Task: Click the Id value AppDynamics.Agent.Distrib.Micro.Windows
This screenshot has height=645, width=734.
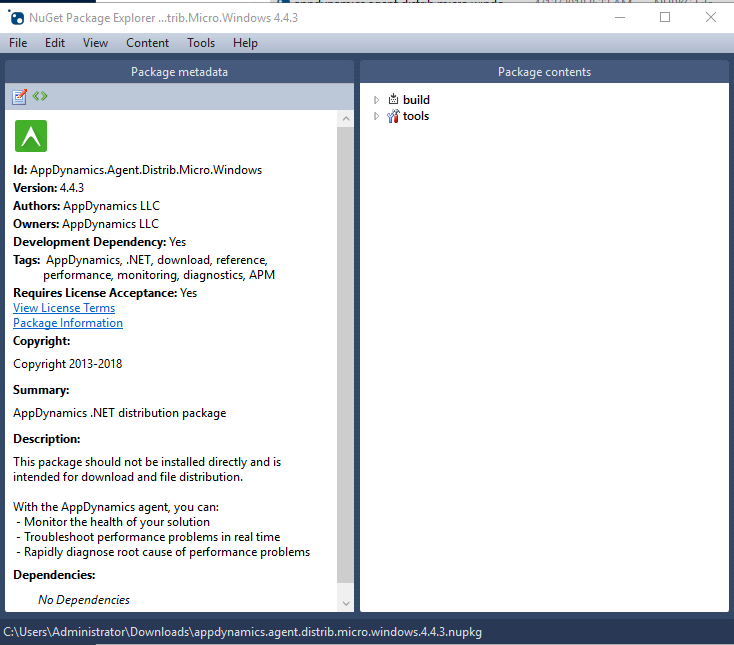Action: (146, 170)
